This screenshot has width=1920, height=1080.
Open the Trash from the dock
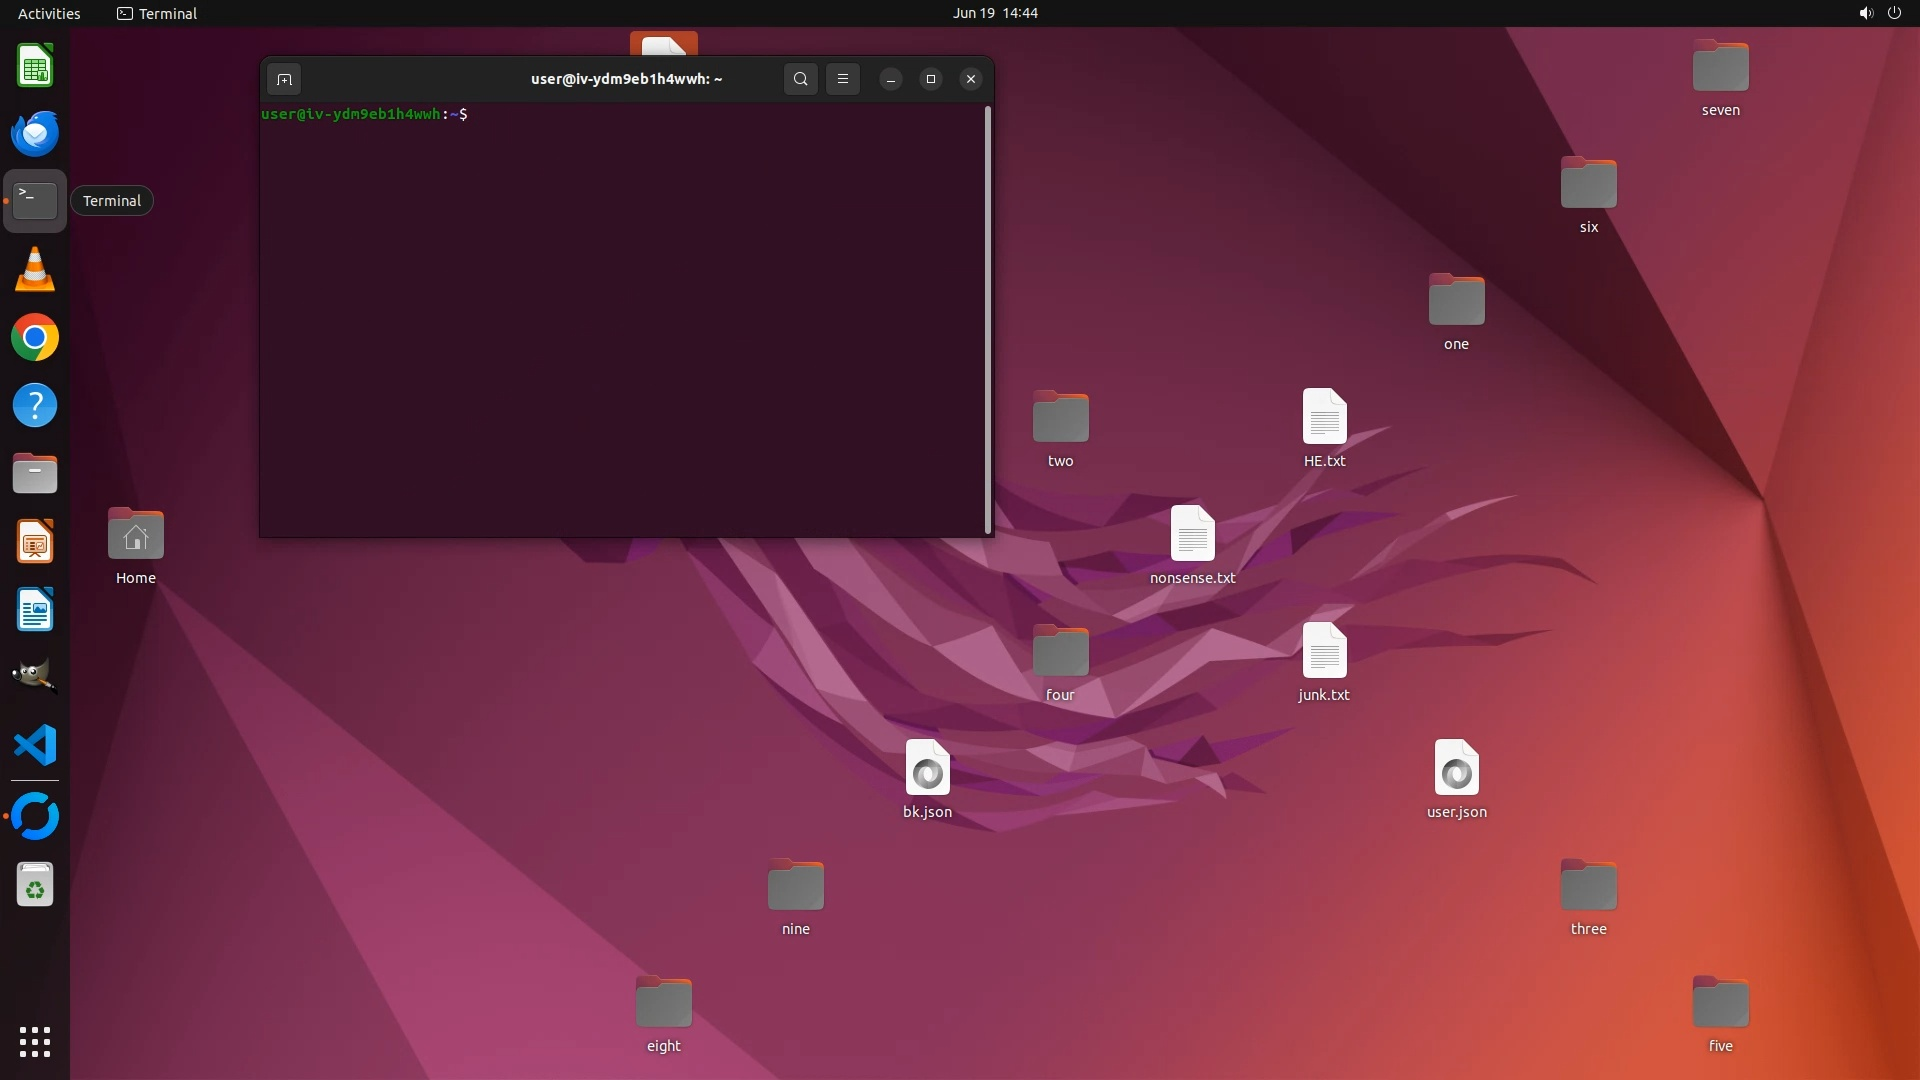[35, 885]
